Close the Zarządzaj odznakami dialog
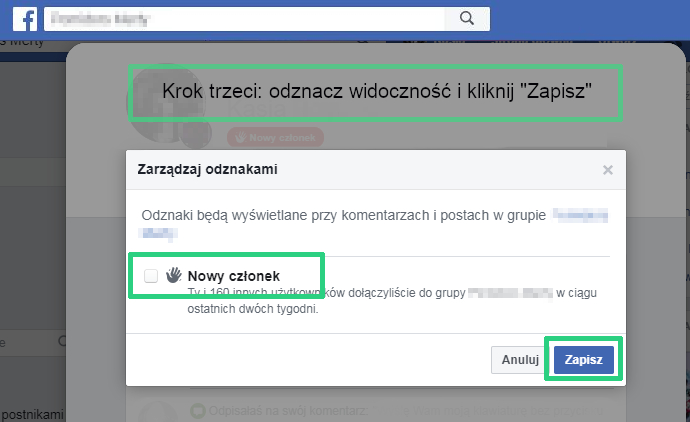690x422 pixels. [x=608, y=170]
